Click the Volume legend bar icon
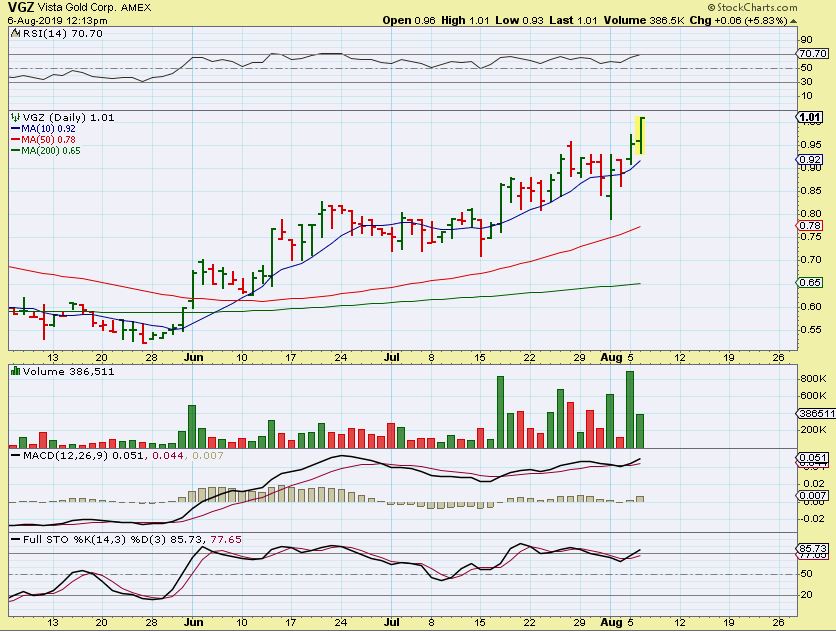 [15, 371]
